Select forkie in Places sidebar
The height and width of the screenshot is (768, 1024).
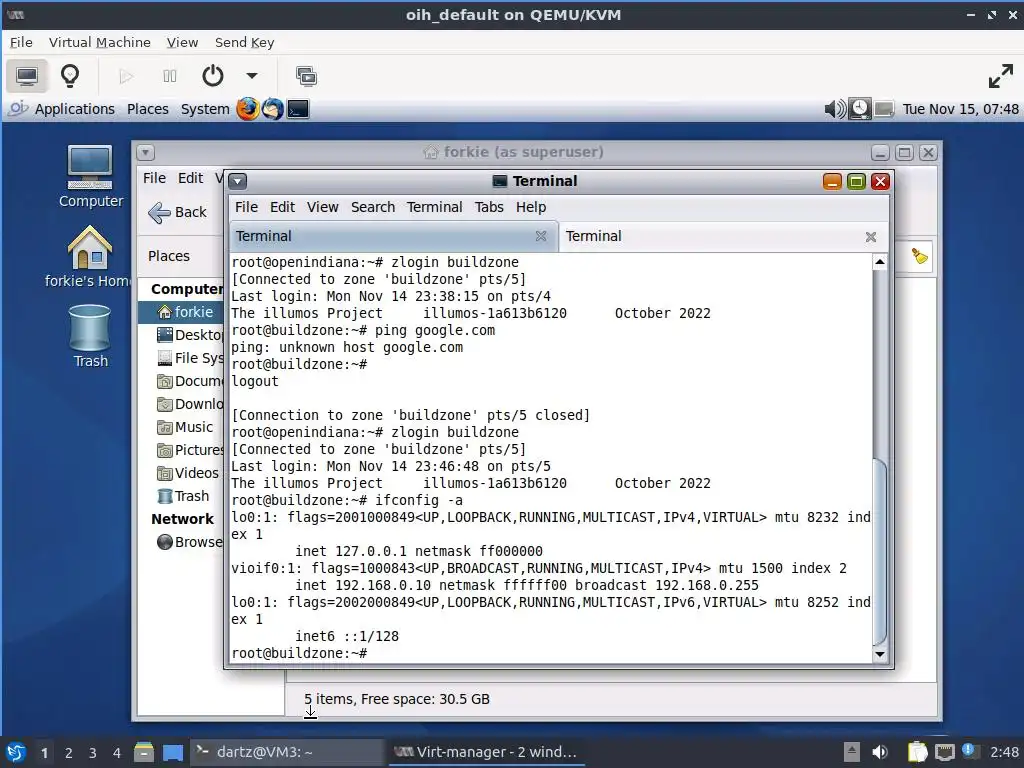[181, 312]
